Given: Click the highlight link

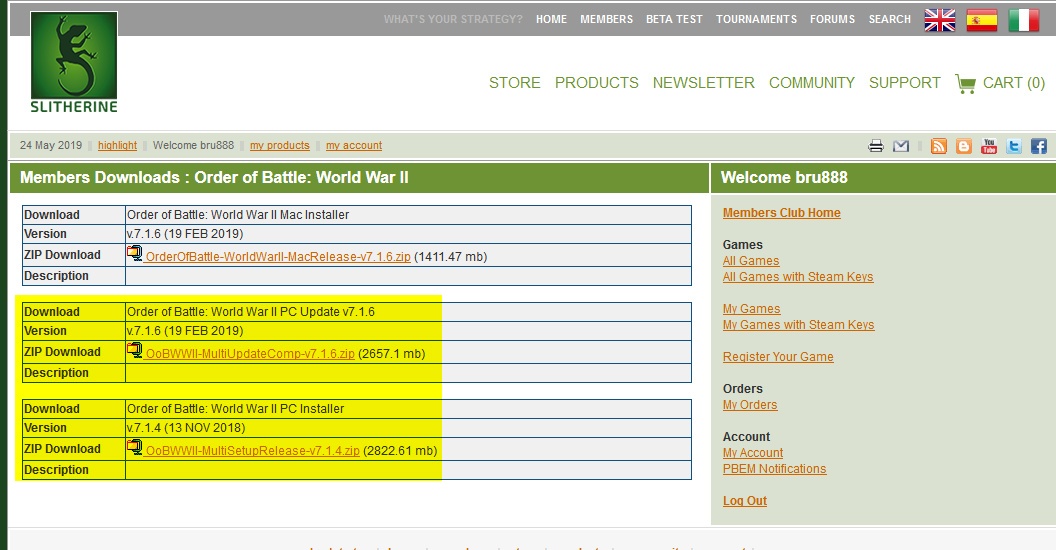Looking at the screenshot, I should (117, 145).
